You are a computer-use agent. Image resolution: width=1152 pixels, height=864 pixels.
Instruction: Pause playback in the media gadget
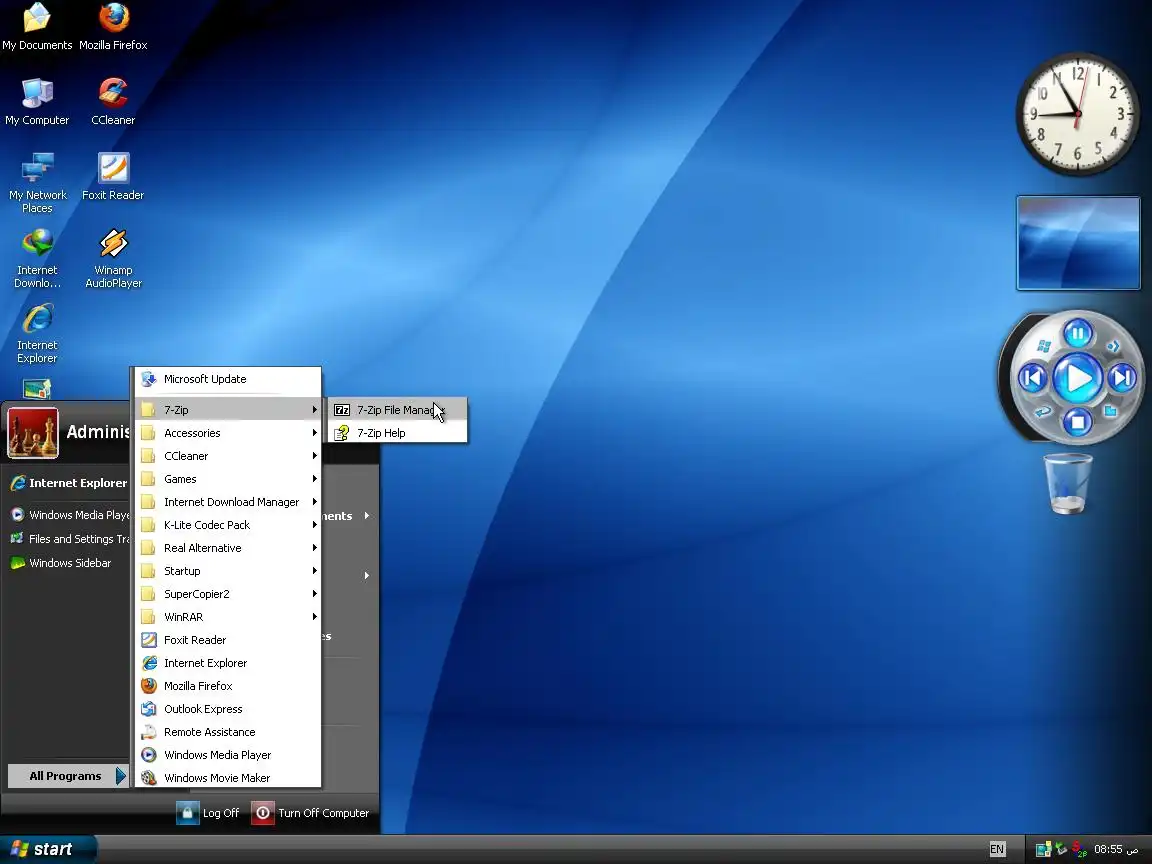tap(1078, 334)
